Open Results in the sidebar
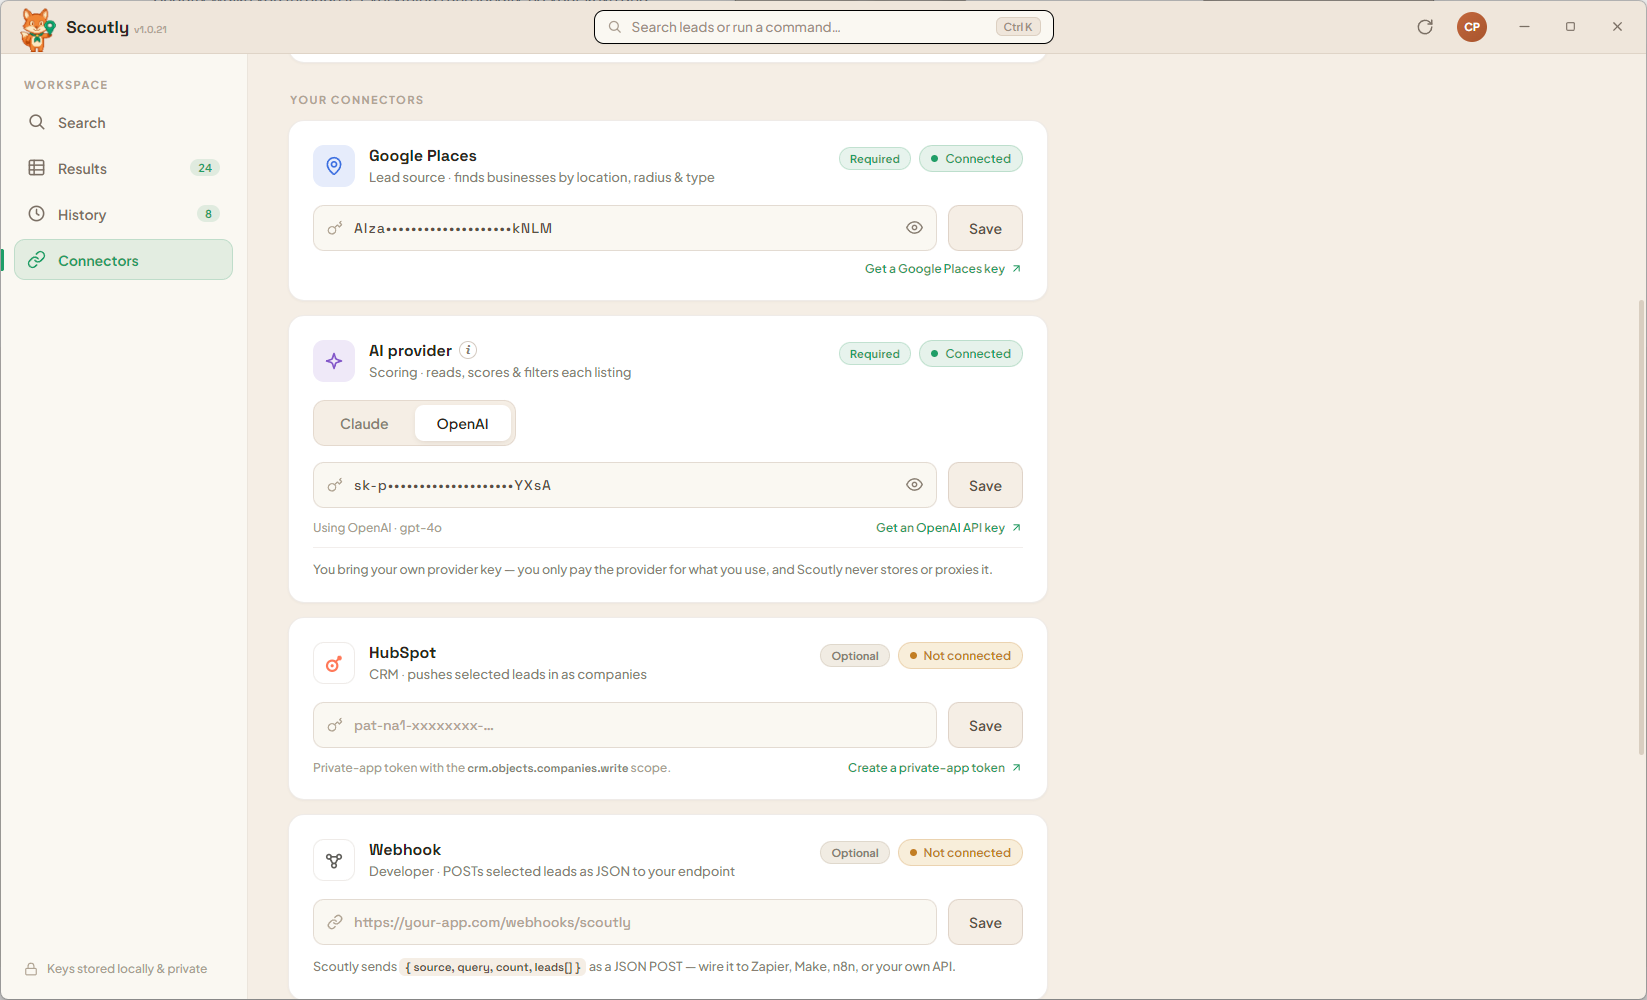This screenshot has width=1647, height=1000. coord(124,168)
